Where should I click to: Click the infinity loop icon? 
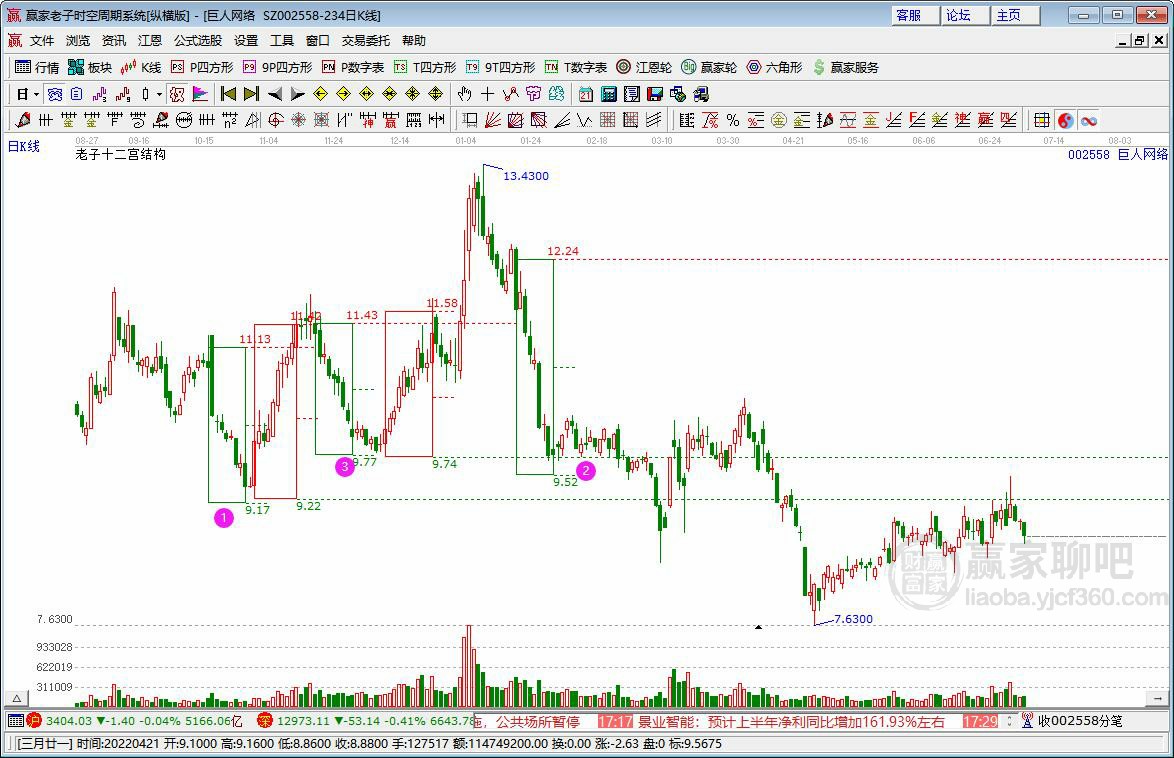(x=1089, y=120)
